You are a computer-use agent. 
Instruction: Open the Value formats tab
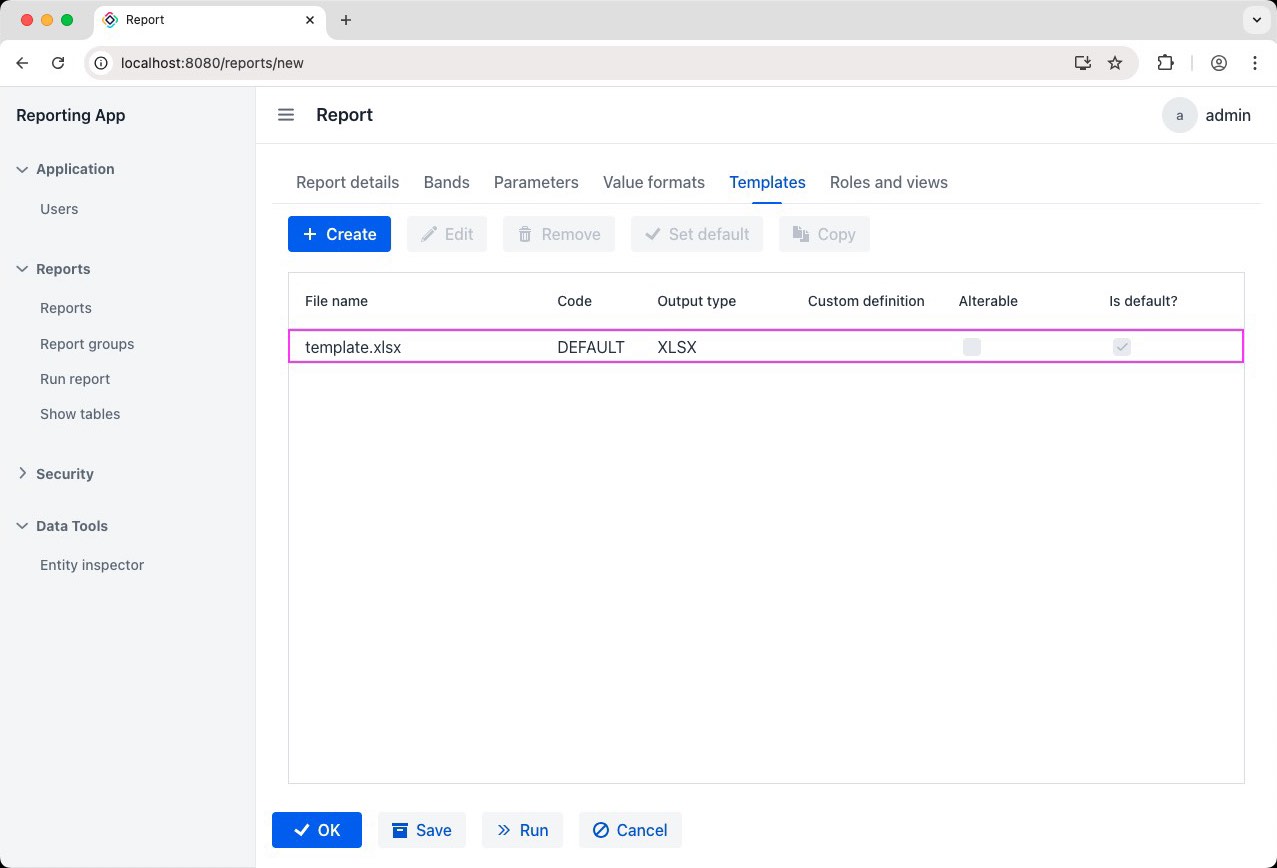[x=654, y=182]
